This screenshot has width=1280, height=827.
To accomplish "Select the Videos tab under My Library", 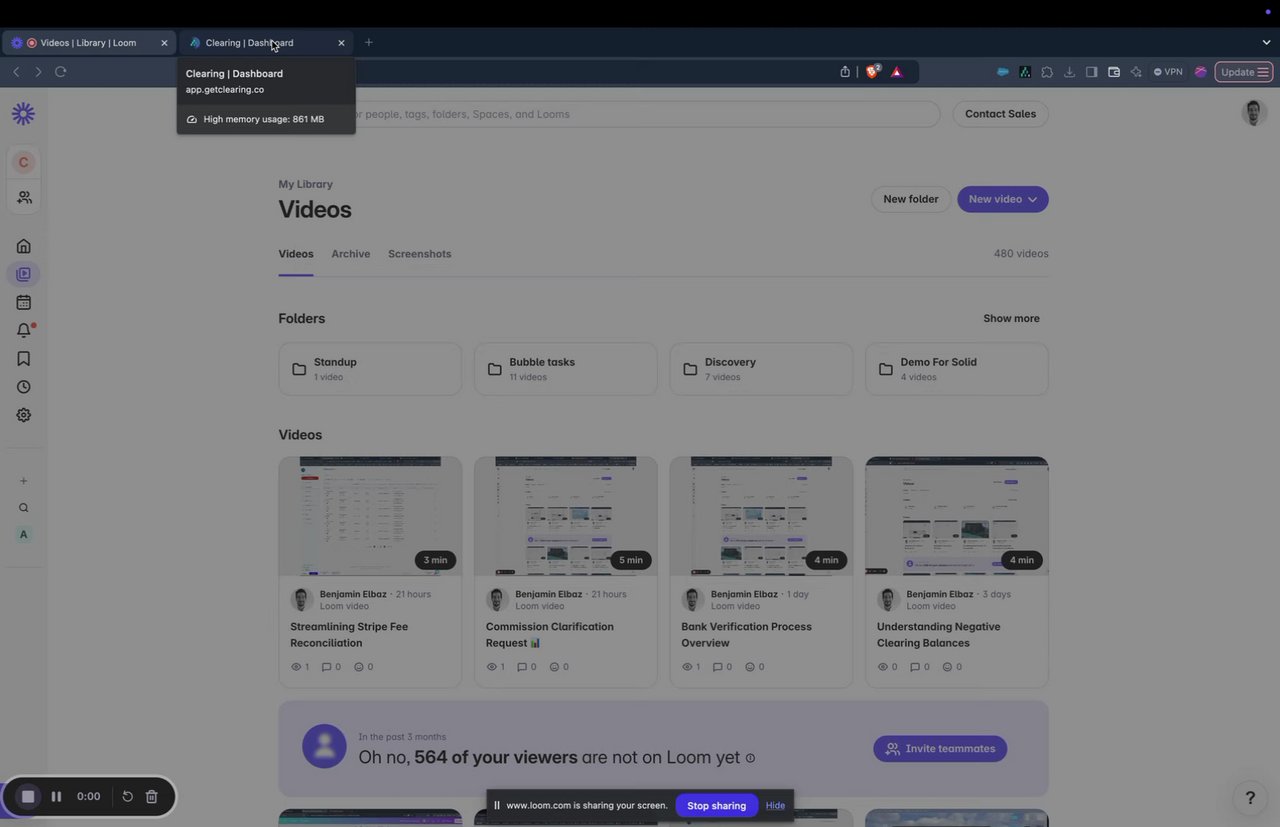I will coord(296,254).
